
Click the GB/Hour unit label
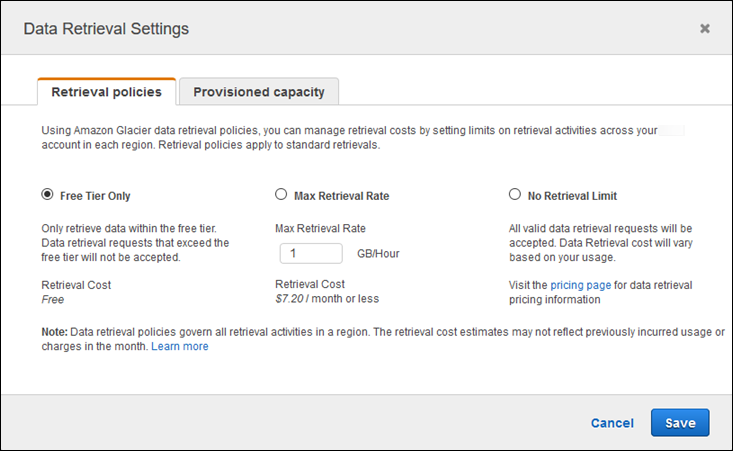click(378, 254)
